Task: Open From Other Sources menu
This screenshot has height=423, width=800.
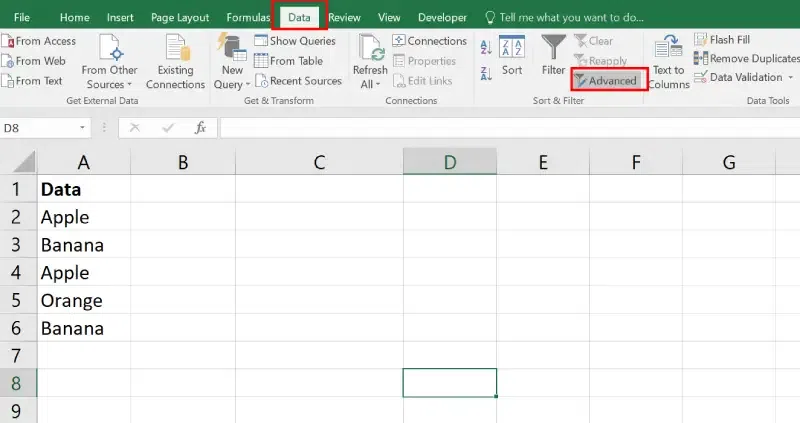Action: pyautogui.click(x=109, y=62)
